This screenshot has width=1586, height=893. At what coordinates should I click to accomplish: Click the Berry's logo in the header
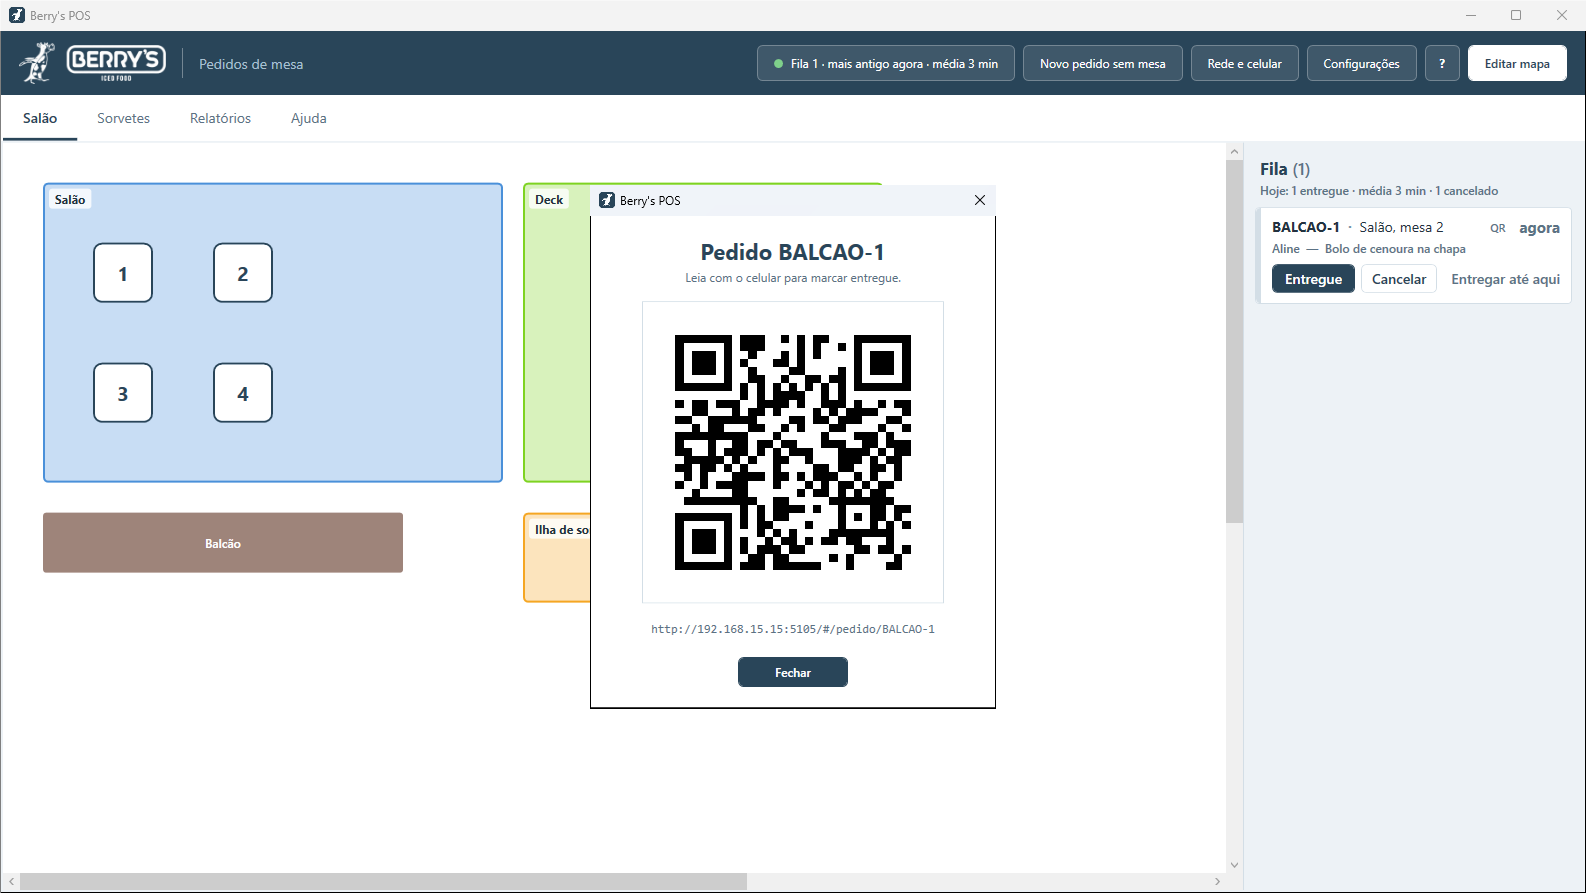93,63
